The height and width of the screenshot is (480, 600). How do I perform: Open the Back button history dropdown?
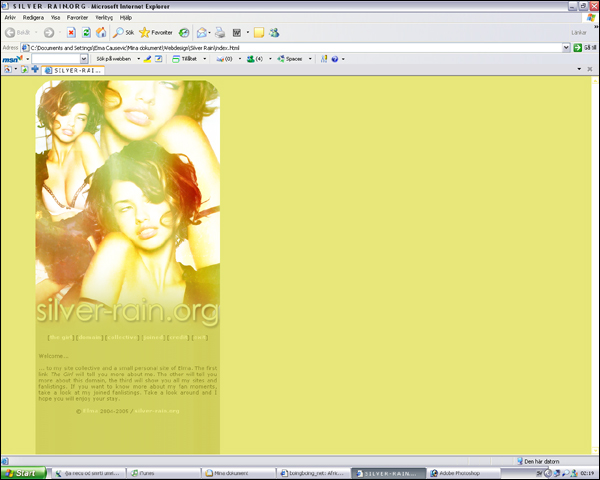(x=36, y=33)
